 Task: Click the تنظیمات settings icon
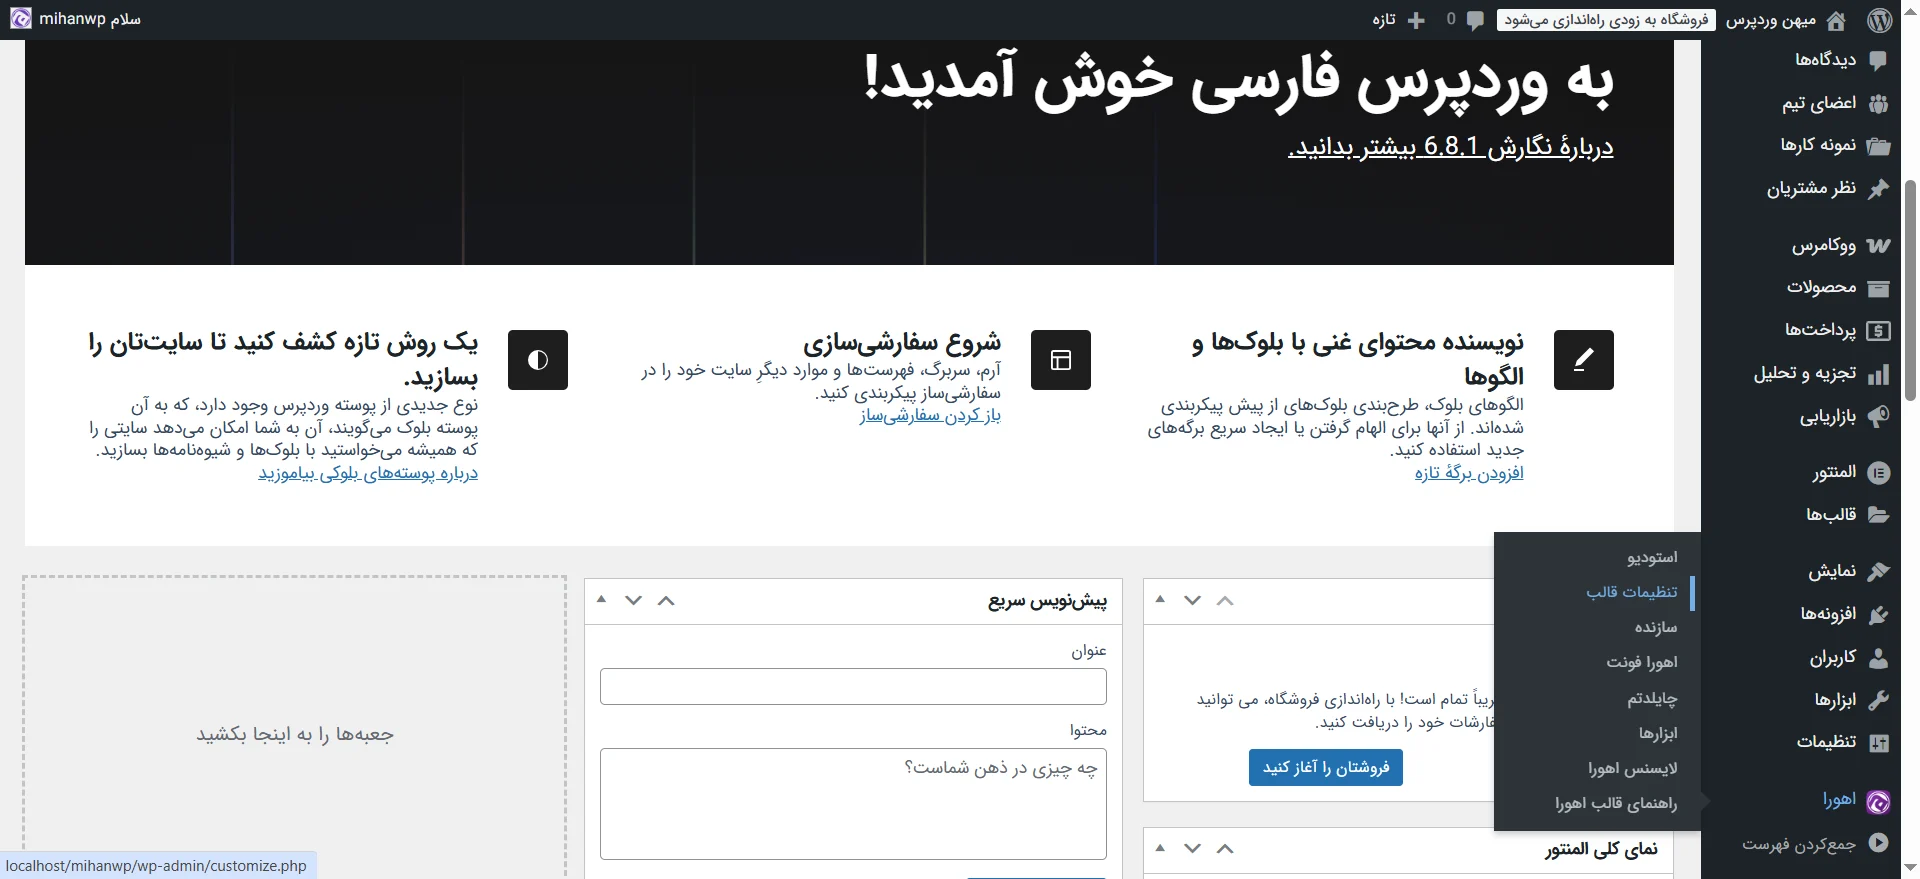[1878, 742]
